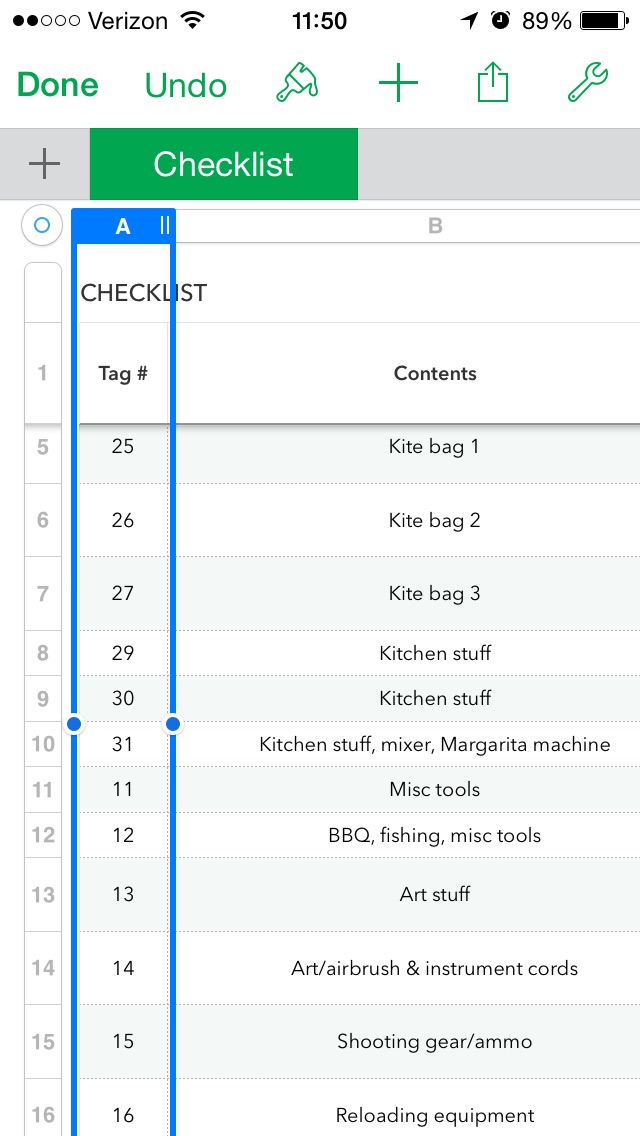Add a new sheet with plus tab

[x=44, y=164]
